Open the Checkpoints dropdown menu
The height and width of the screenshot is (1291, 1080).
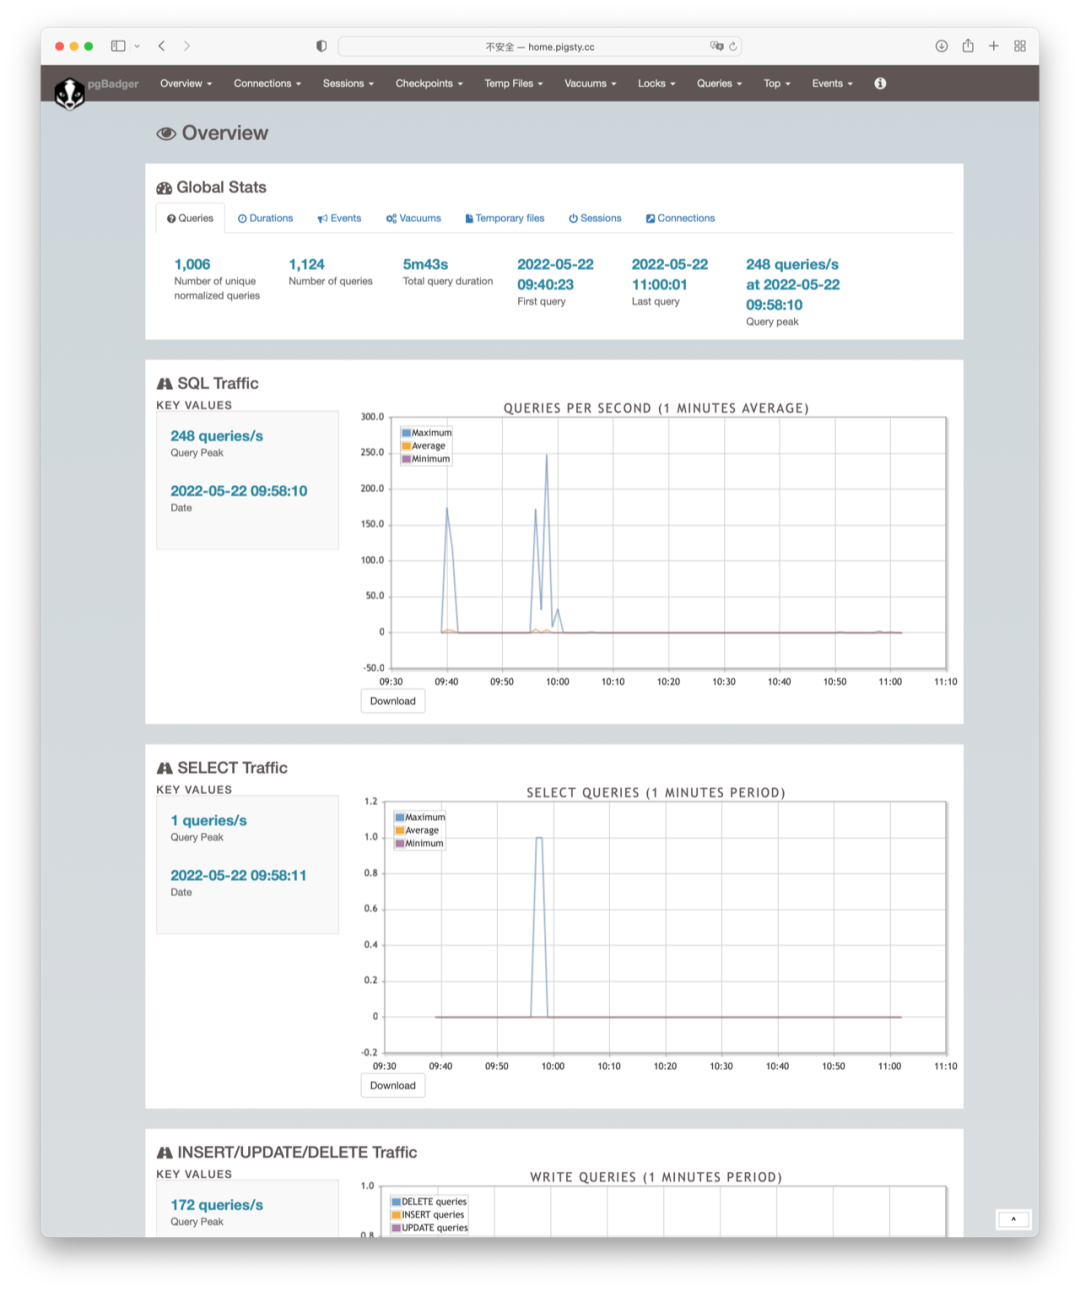coord(429,84)
